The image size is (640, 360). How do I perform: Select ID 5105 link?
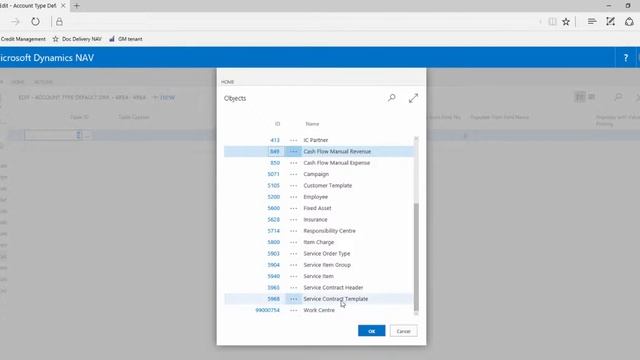(273, 186)
